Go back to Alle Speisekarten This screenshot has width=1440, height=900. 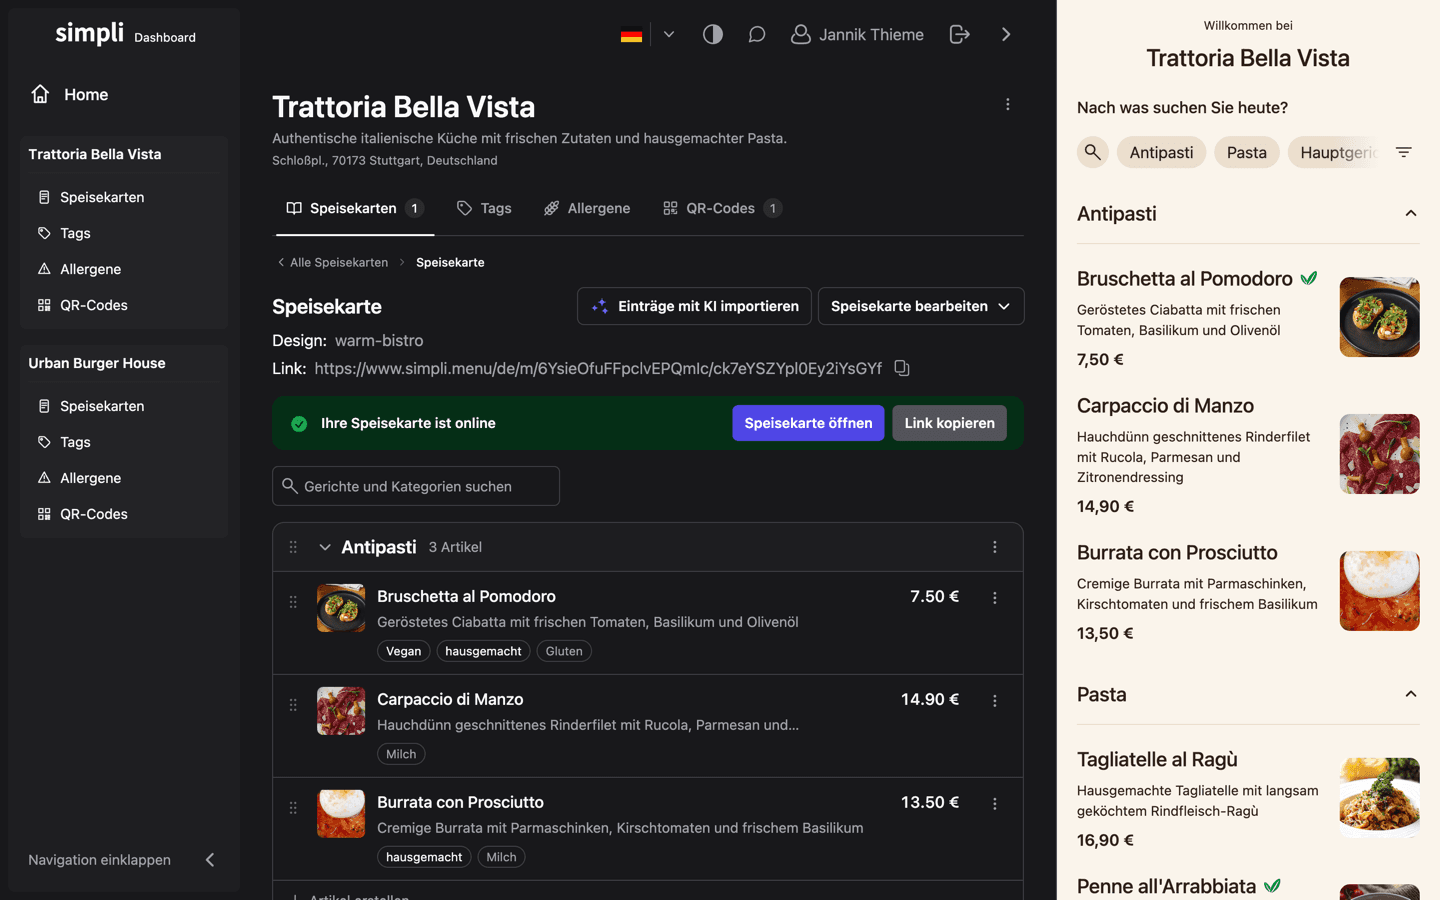(332, 262)
